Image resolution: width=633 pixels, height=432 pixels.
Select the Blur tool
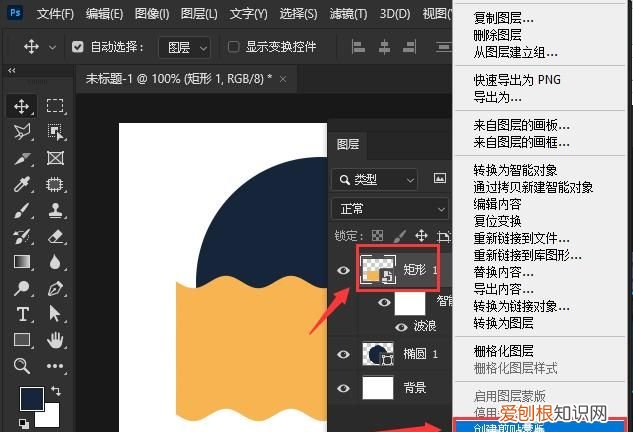(x=55, y=262)
